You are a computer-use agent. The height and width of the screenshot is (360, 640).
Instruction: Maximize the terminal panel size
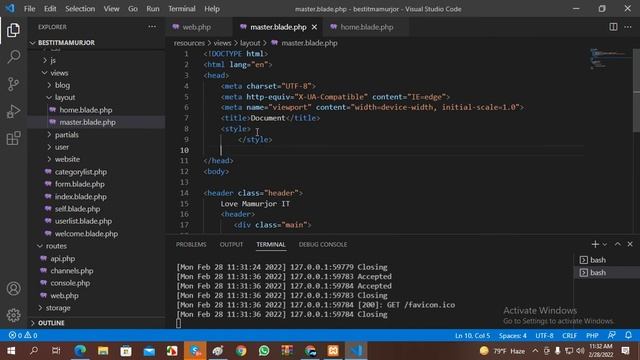coord(618,244)
